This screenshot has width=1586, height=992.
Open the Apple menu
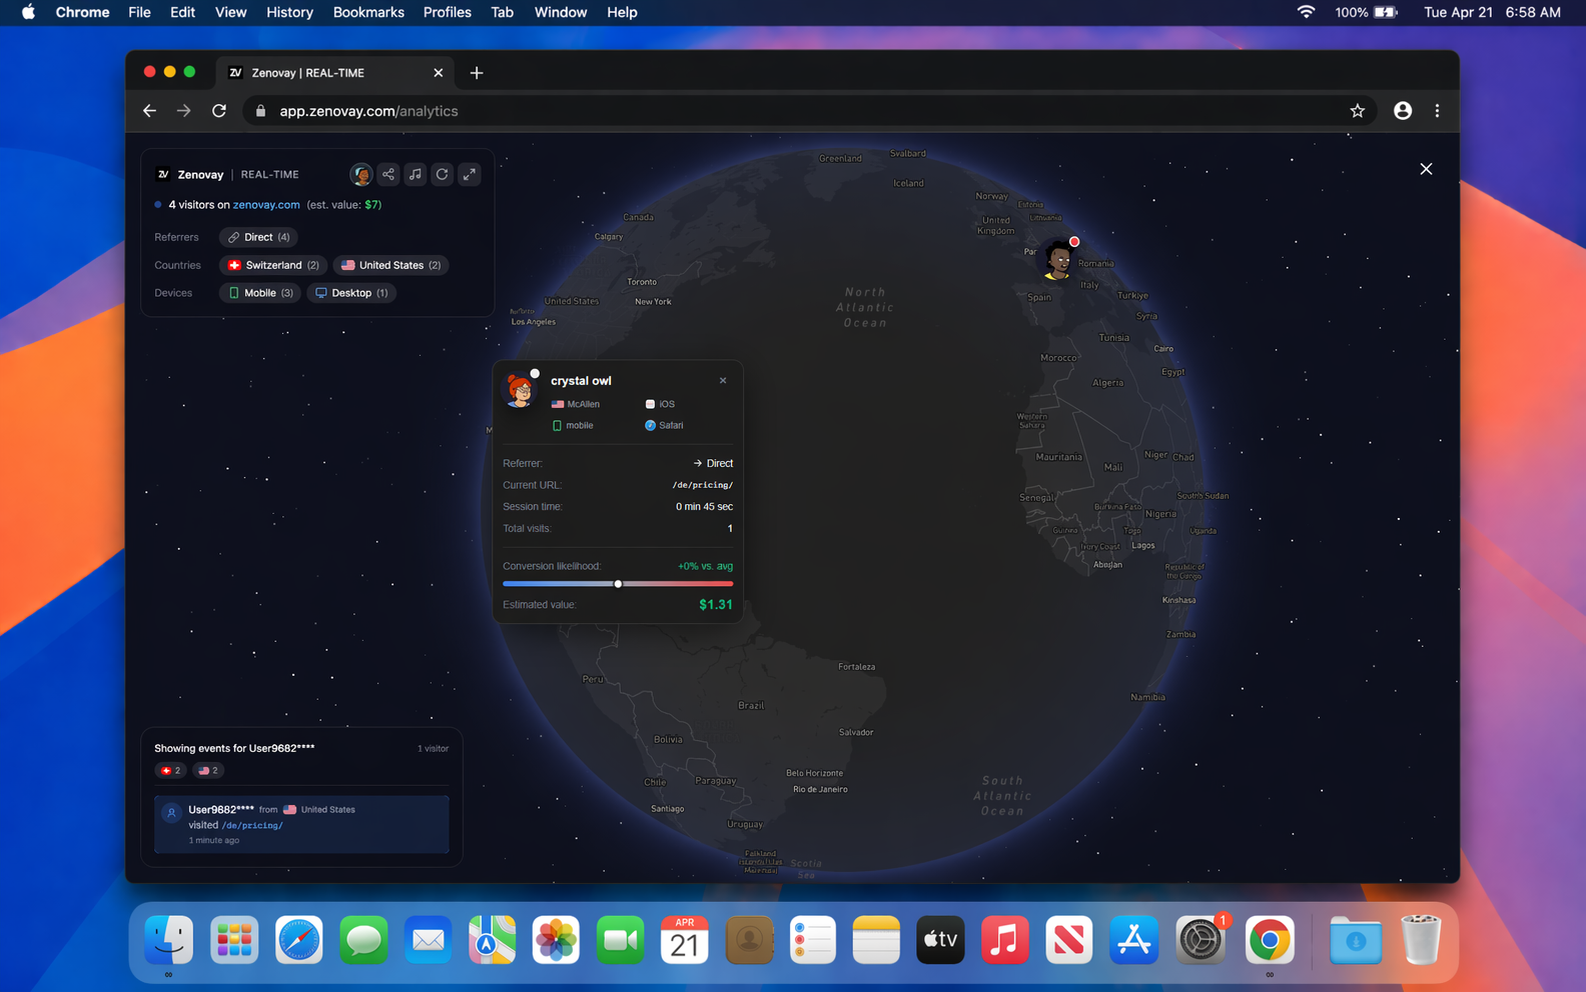(x=28, y=12)
